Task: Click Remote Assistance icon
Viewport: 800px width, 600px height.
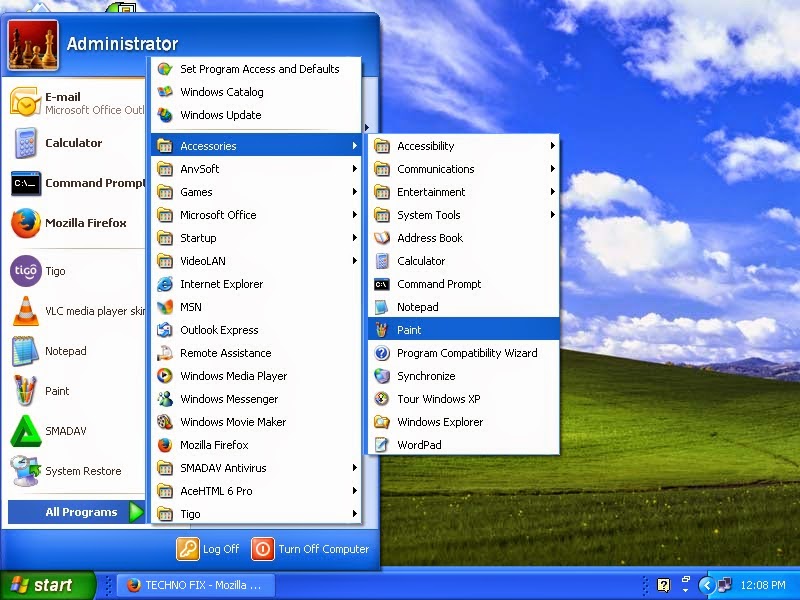Action: (165, 353)
